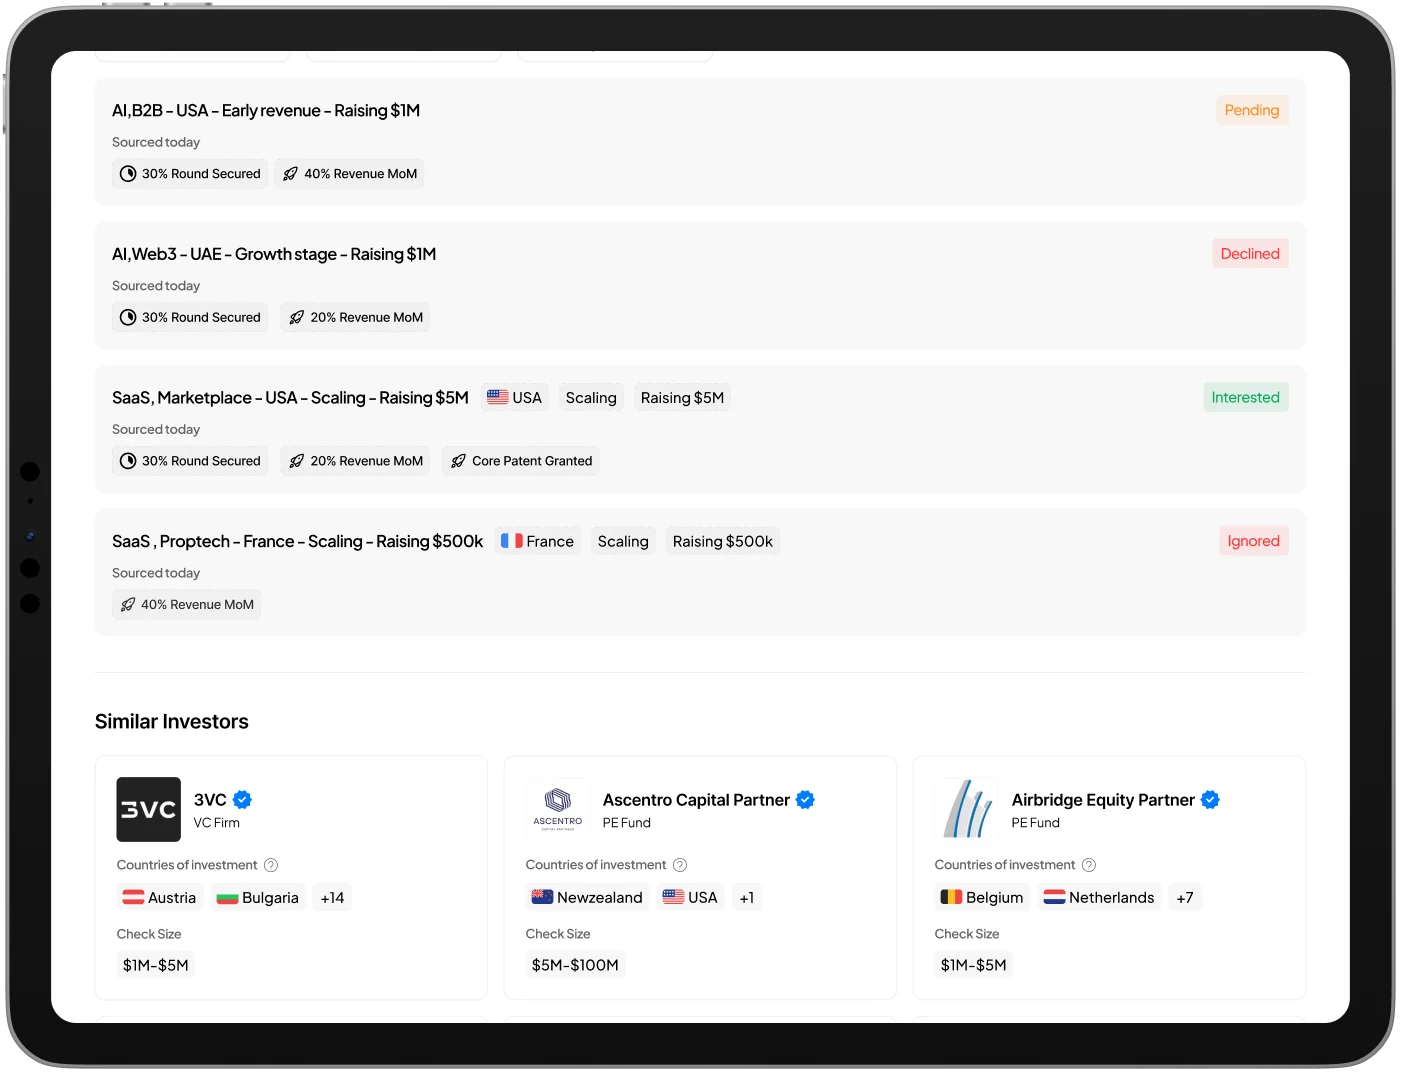1401x1074 pixels.
Task: Click the rocket icon in the AI,Web3 UAE deal
Action: coord(296,318)
